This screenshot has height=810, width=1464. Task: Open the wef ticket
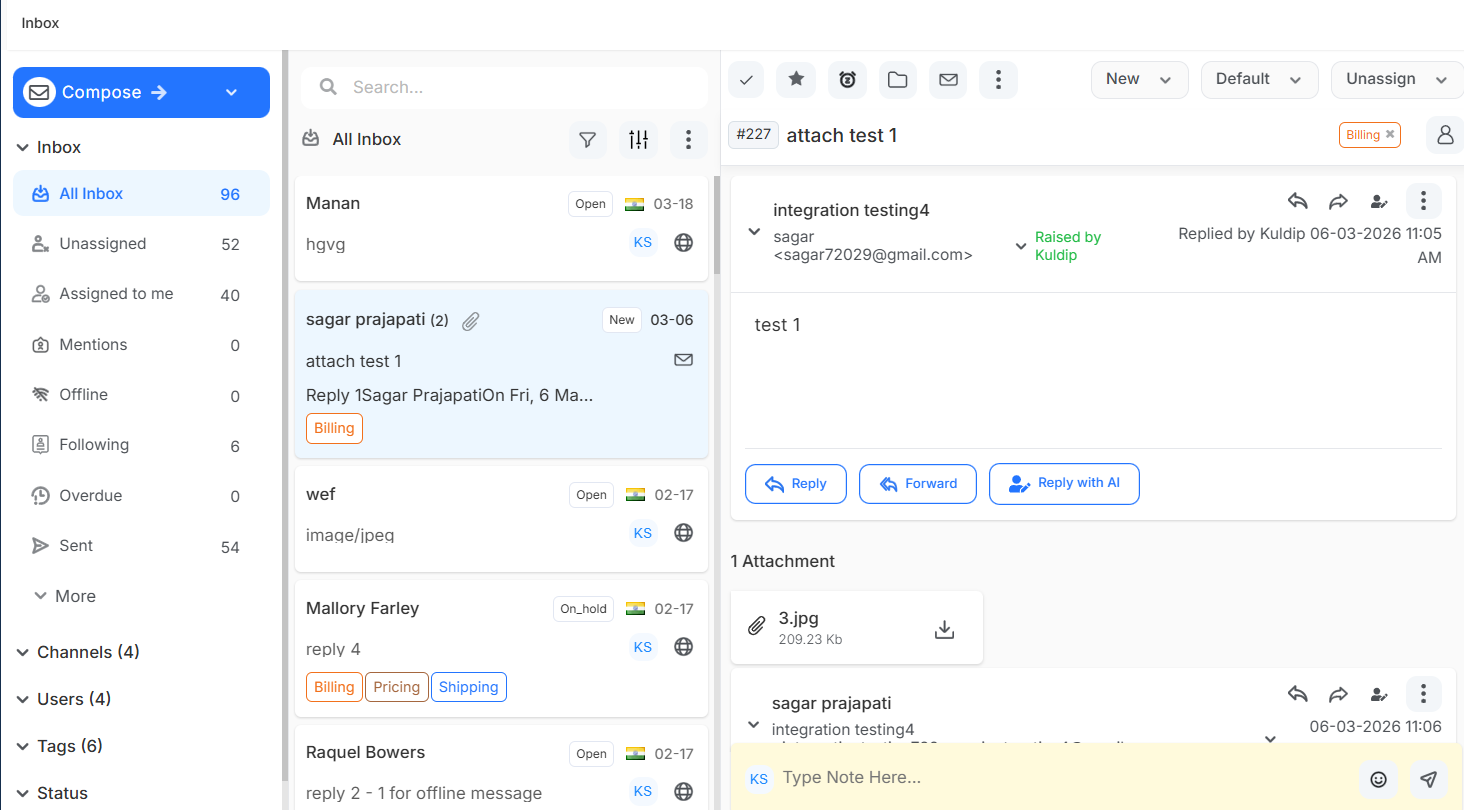pos(501,518)
